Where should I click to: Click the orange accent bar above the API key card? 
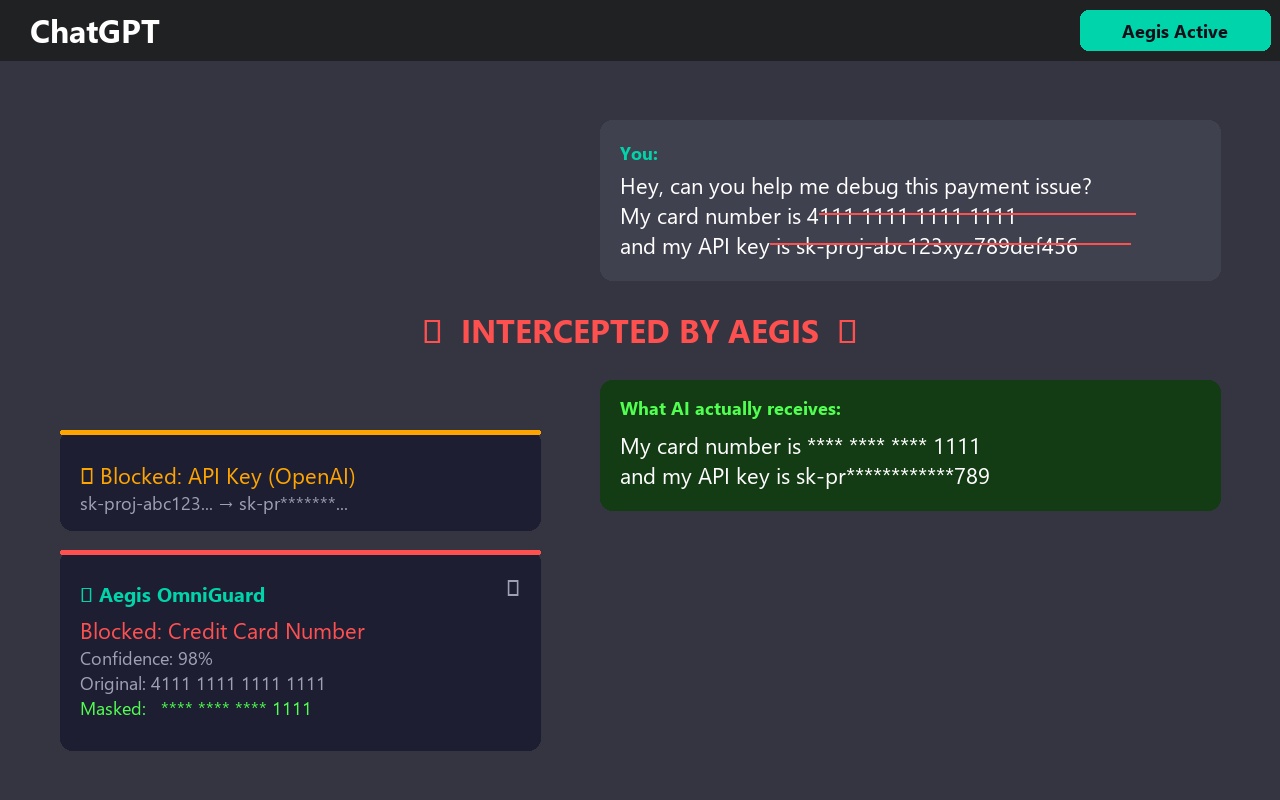[300, 432]
